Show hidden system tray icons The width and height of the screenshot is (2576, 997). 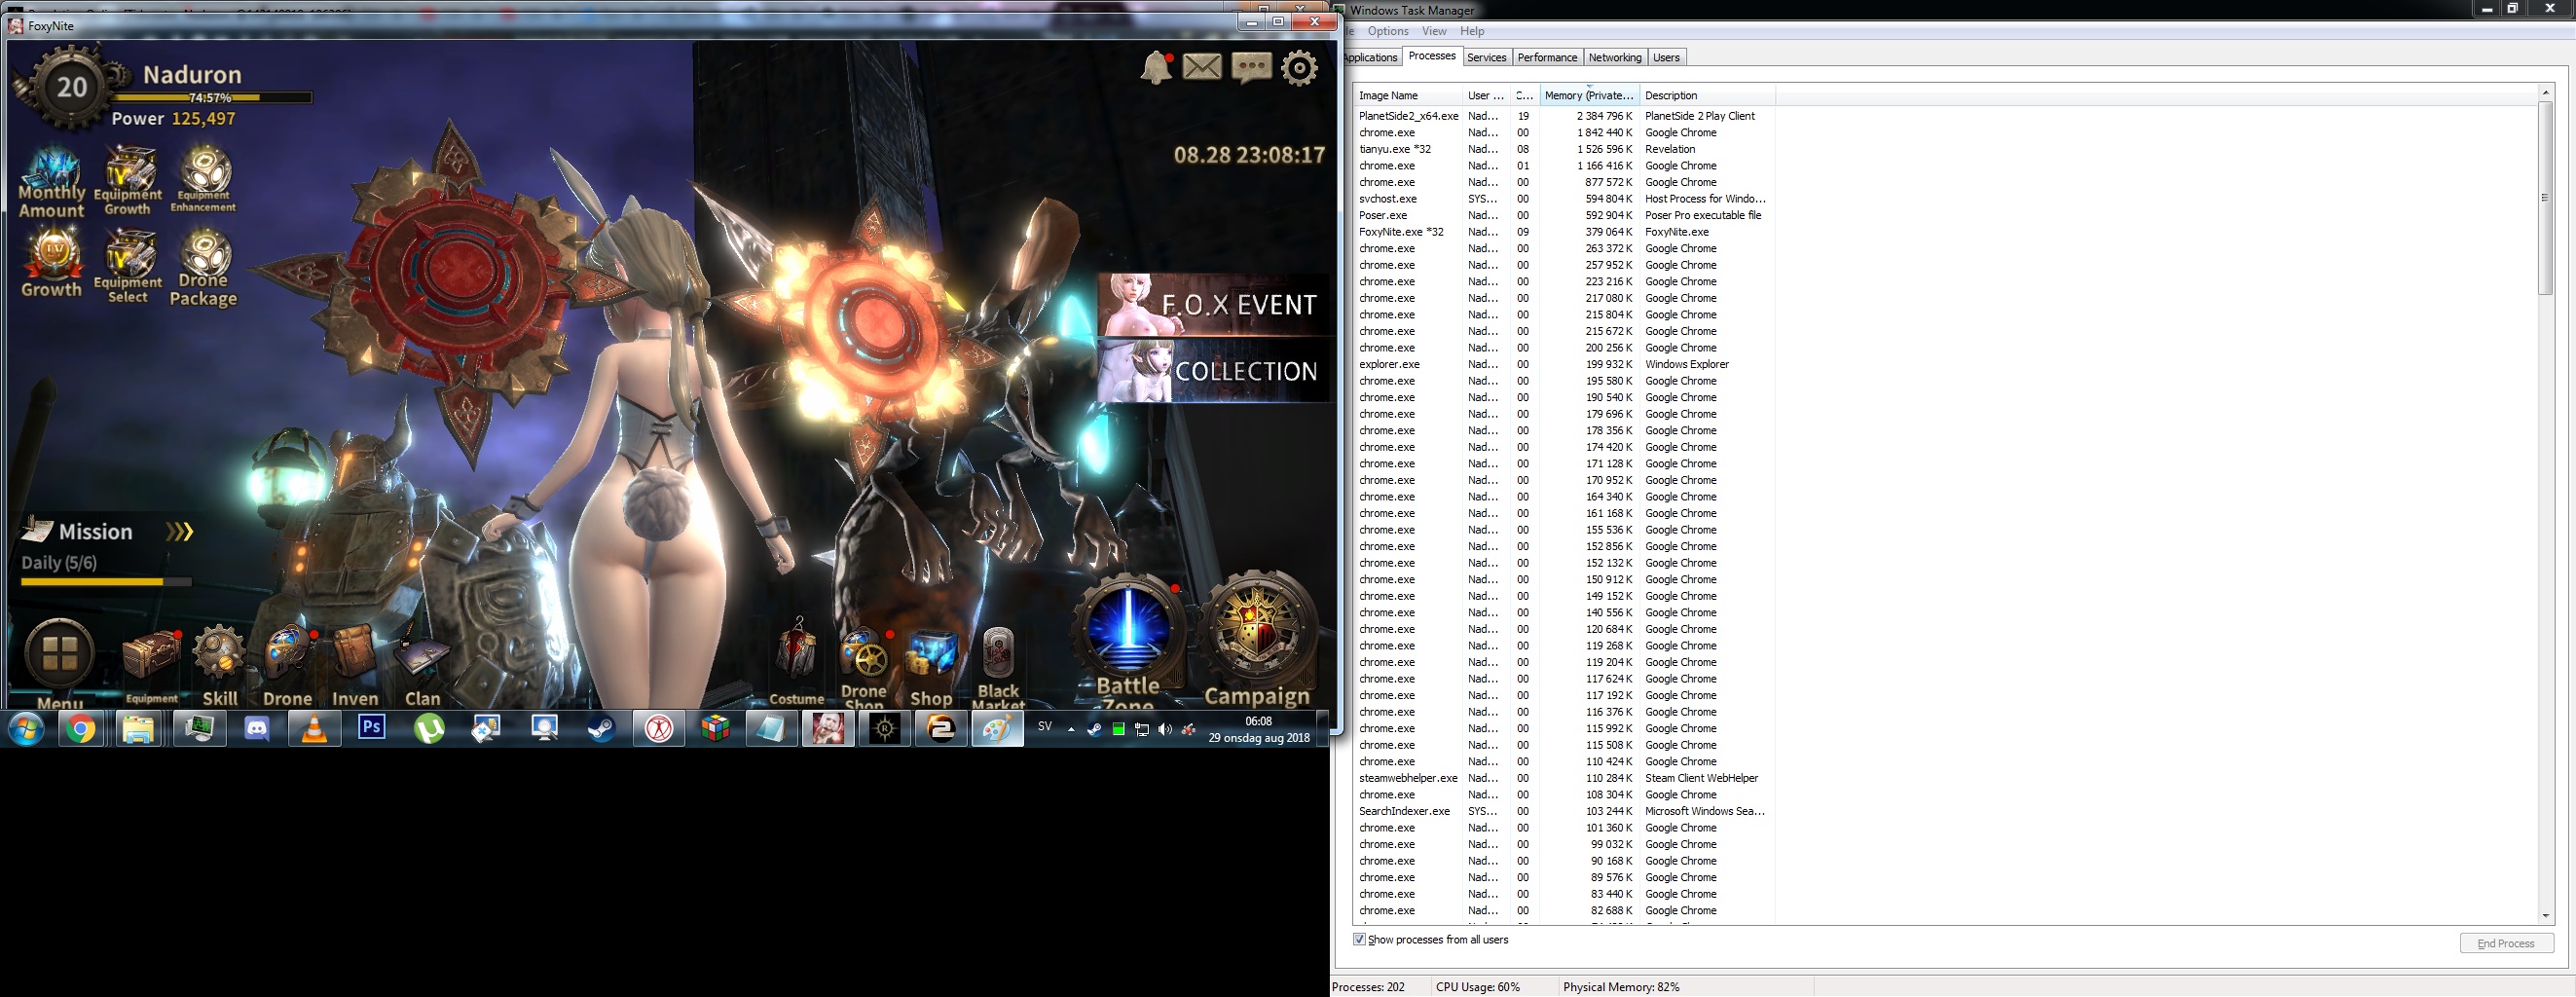(1071, 729)
